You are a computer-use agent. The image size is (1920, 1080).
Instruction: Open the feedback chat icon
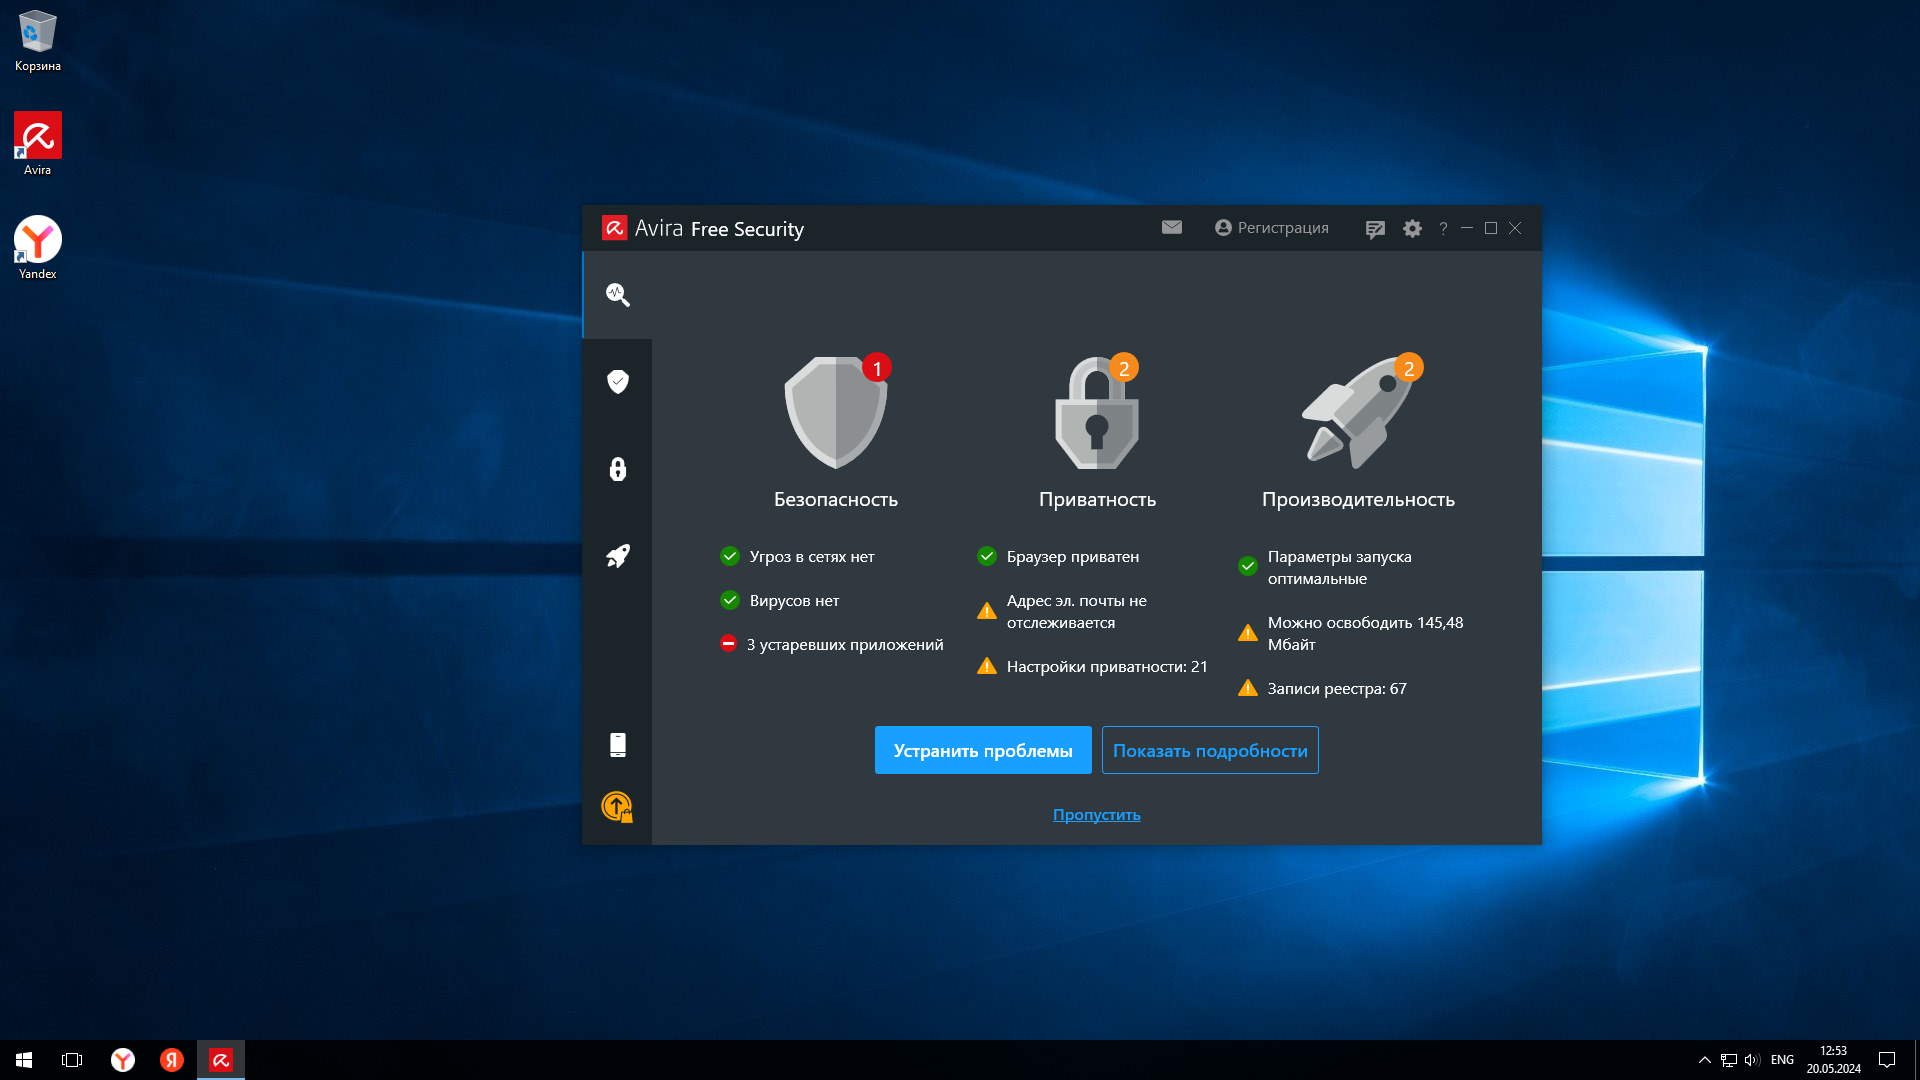click(1375, 229)
